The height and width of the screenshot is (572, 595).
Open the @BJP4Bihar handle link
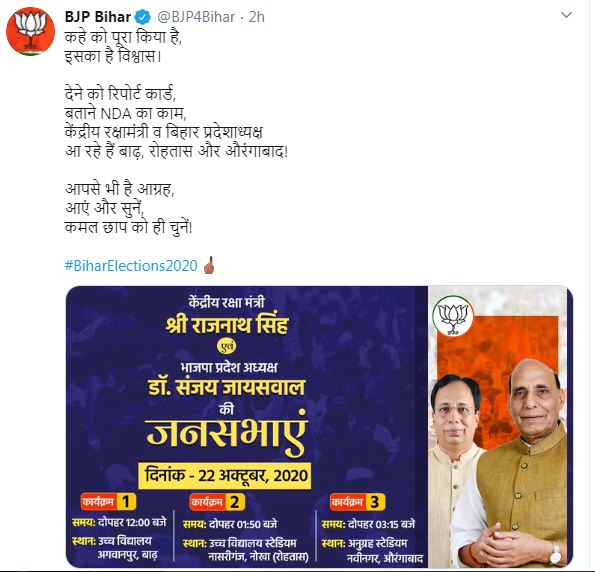point(196,17)
